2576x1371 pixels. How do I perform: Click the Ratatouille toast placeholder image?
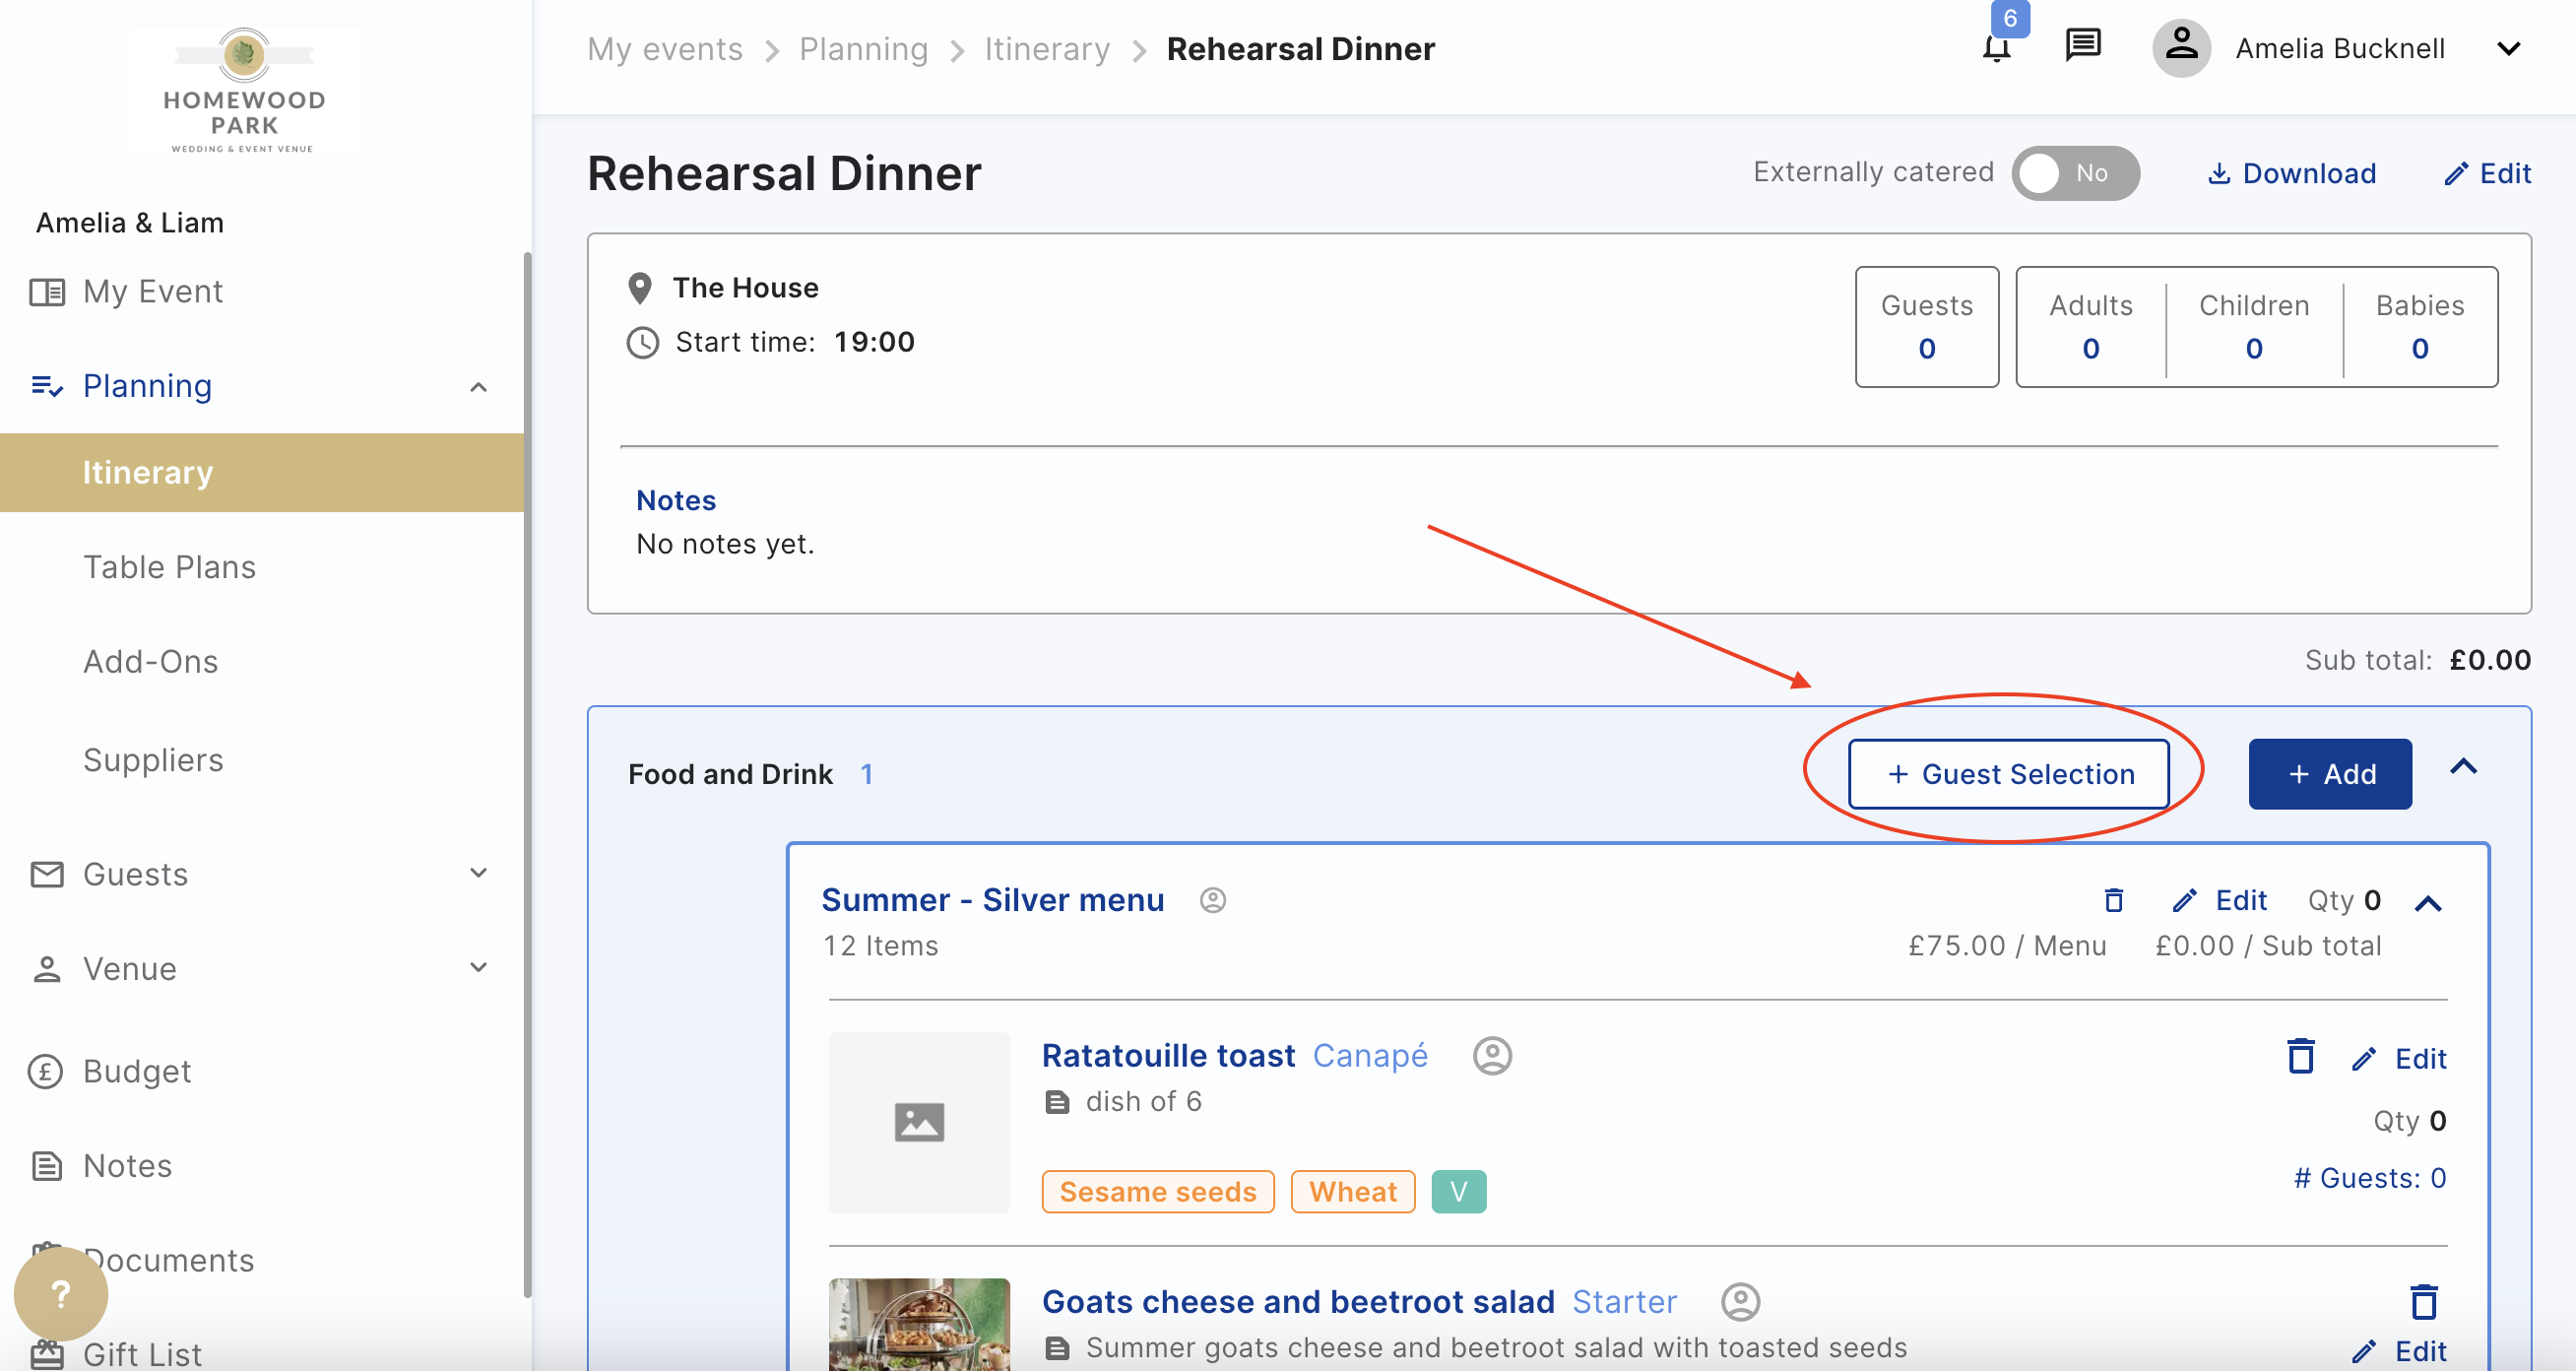tap(919, 1122)
